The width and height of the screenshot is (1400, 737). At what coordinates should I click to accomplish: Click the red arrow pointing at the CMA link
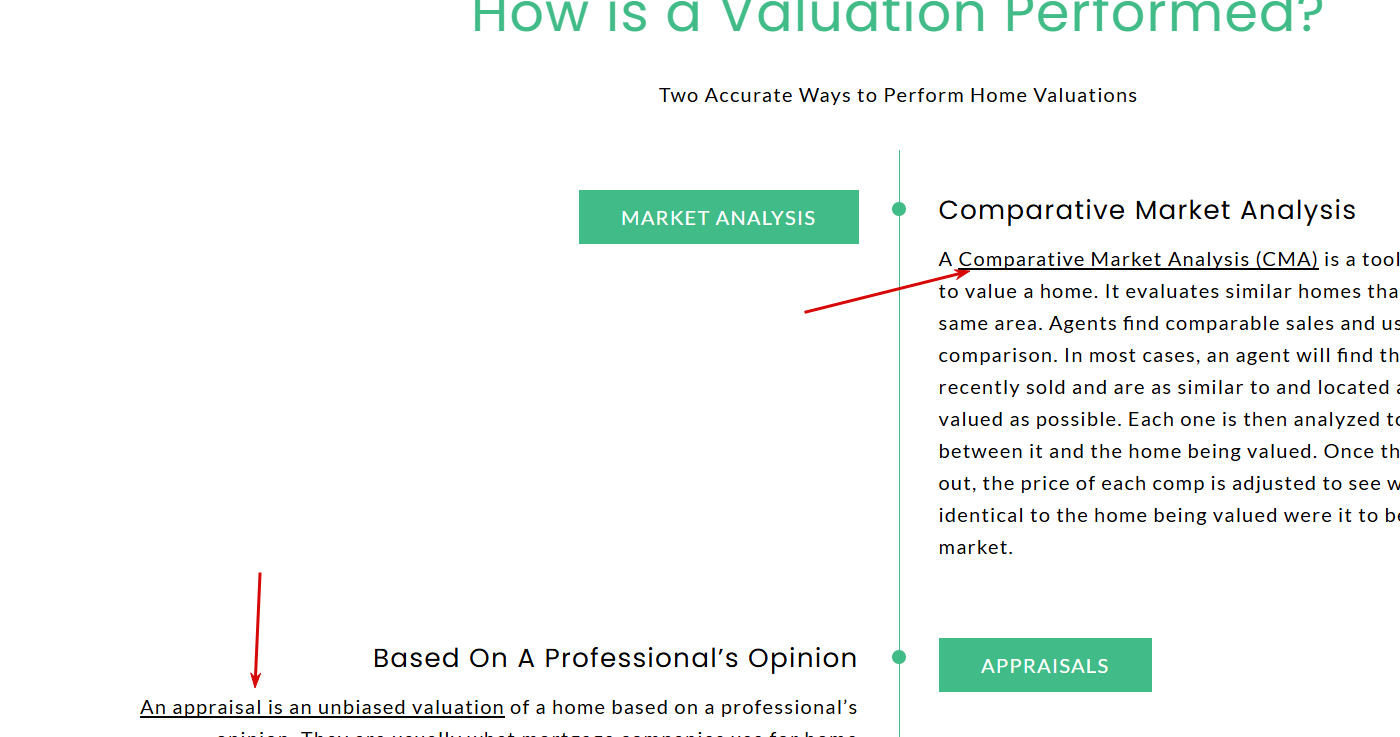[888, 291]
